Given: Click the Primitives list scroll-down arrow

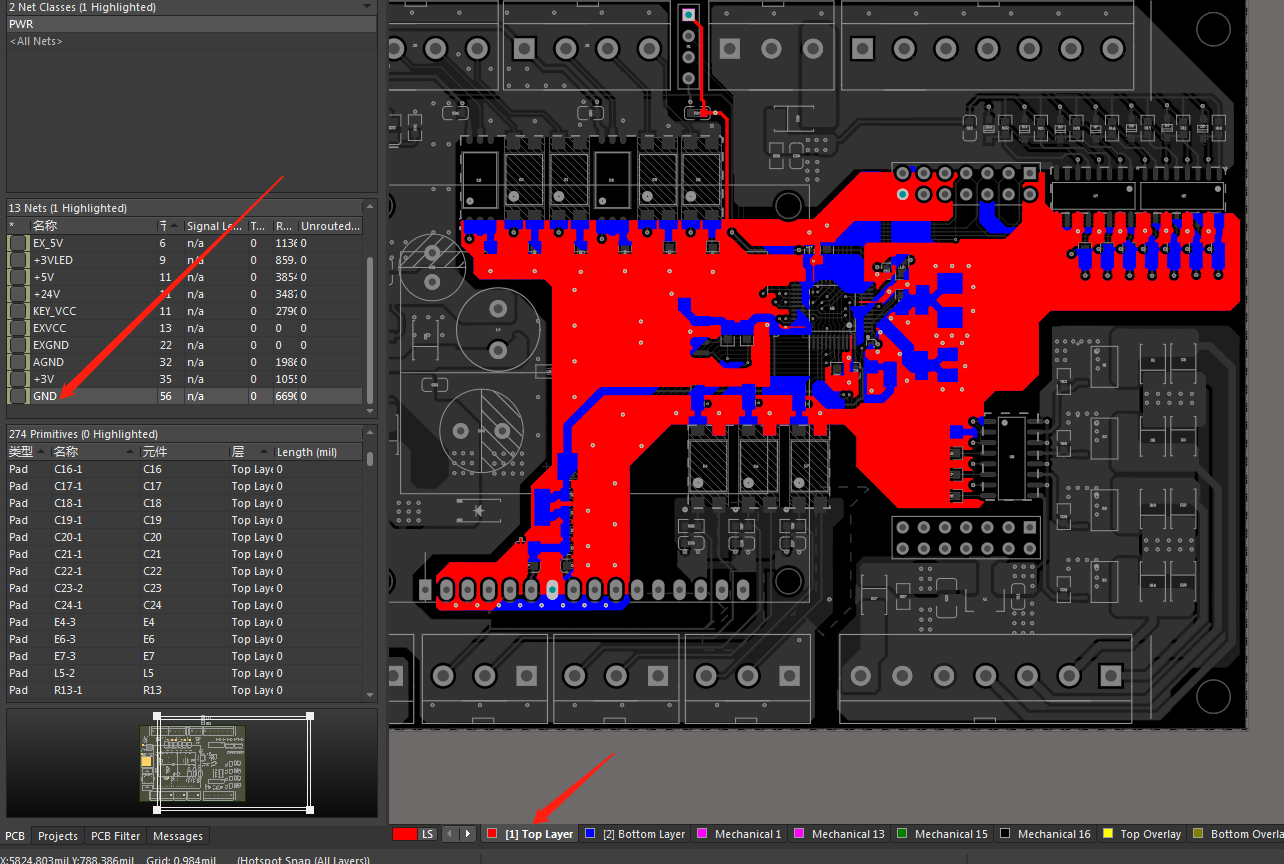Looking at the screenshot, I should 371,696.
